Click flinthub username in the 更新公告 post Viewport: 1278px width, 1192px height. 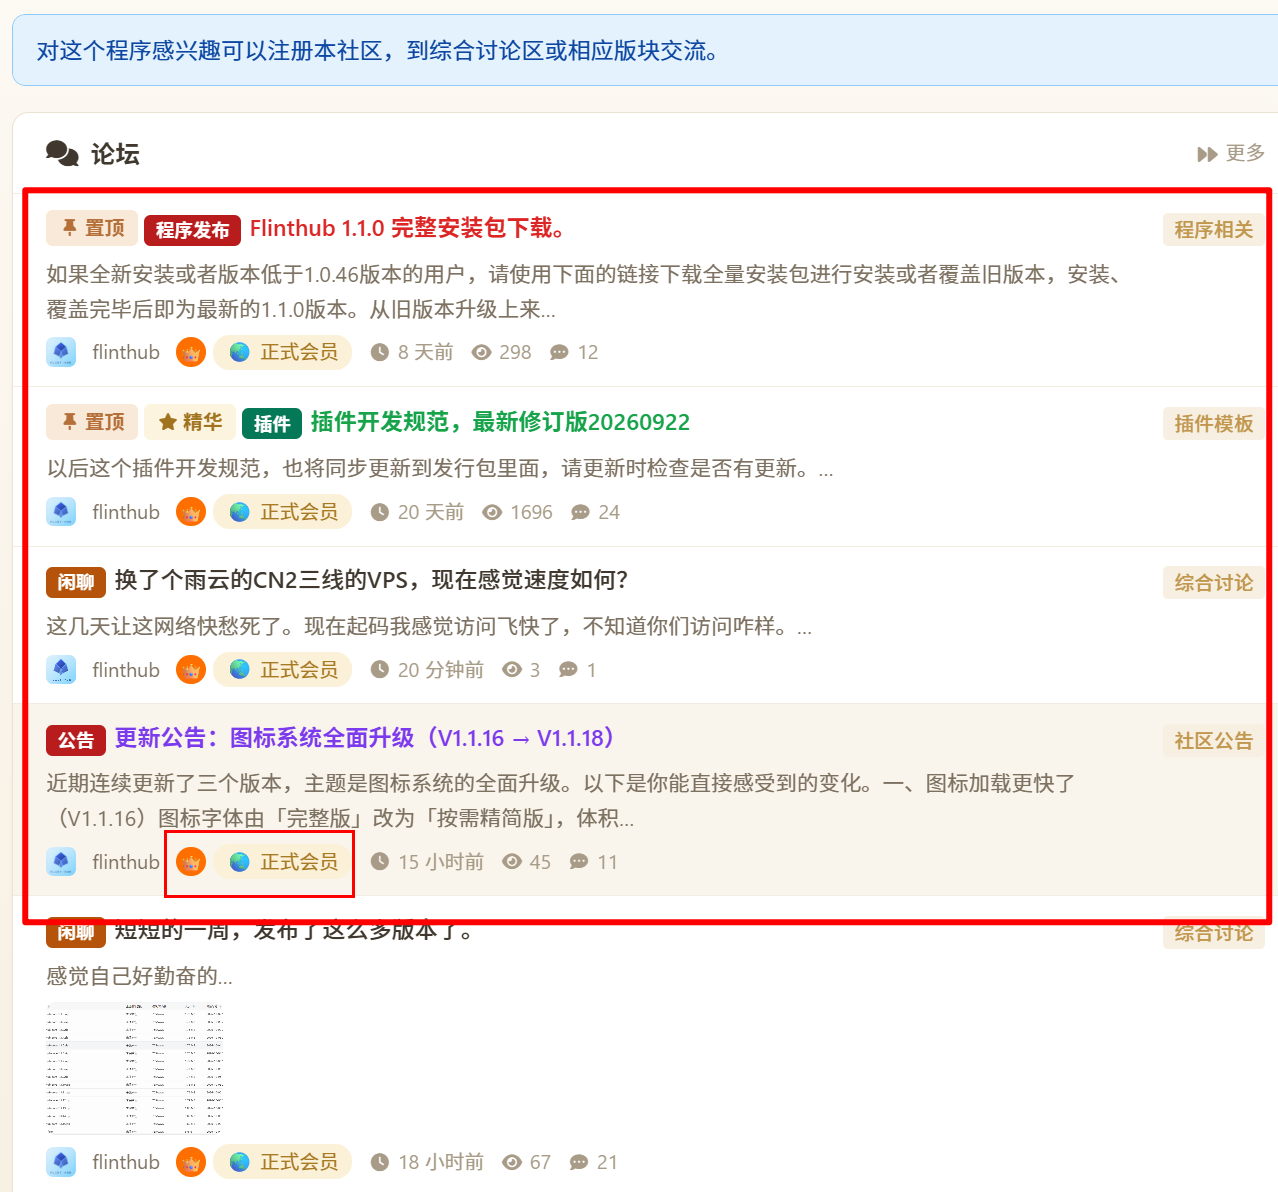pyautogui.click(x=126, y=862)
